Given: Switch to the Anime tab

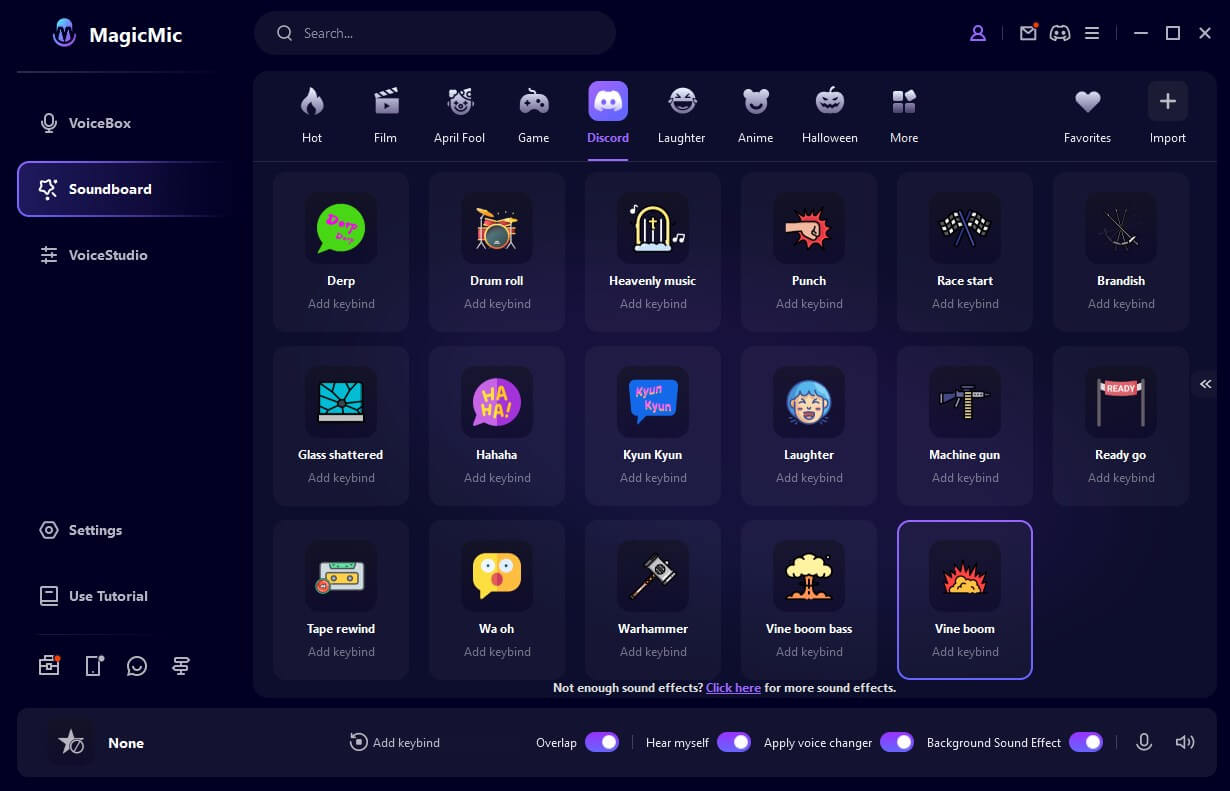Looking at the screenshot, I should pyautogui.click(x=755, y=113).
